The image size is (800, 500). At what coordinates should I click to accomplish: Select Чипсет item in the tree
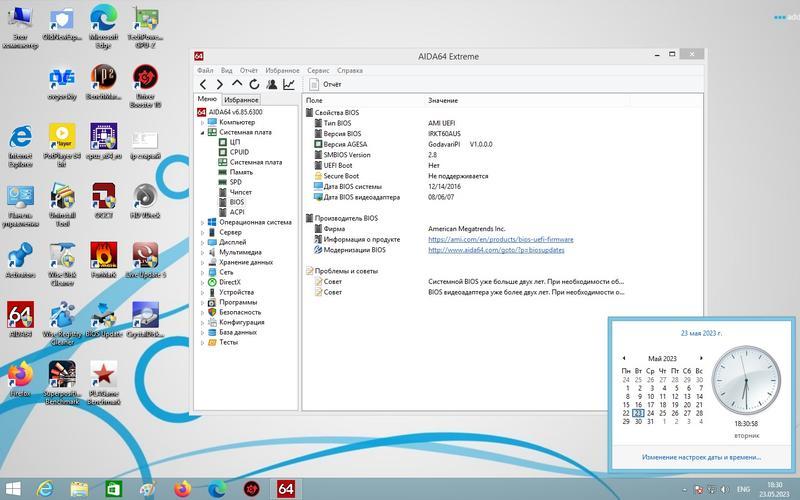[241, 192]
